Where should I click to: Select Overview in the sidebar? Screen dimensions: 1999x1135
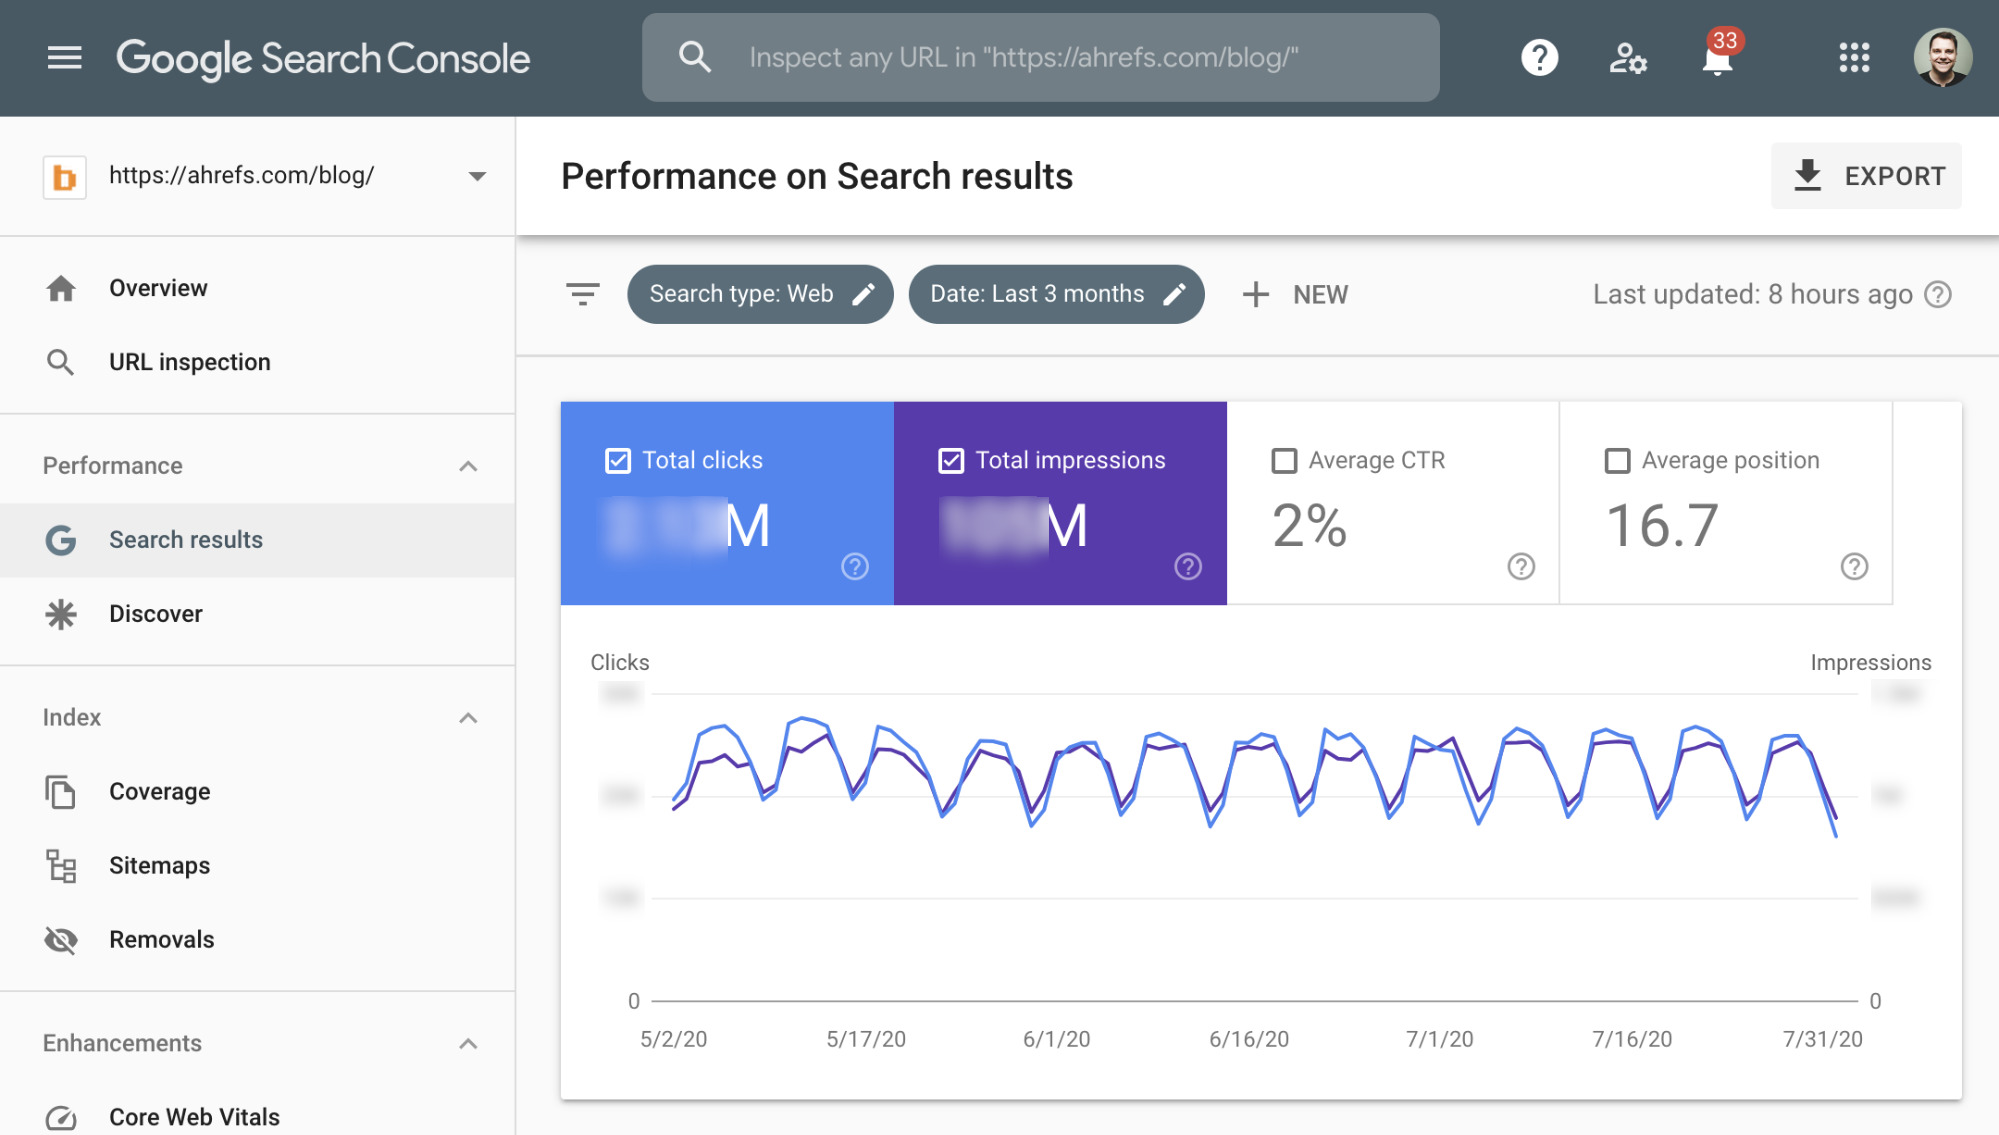tap(159, 288)
